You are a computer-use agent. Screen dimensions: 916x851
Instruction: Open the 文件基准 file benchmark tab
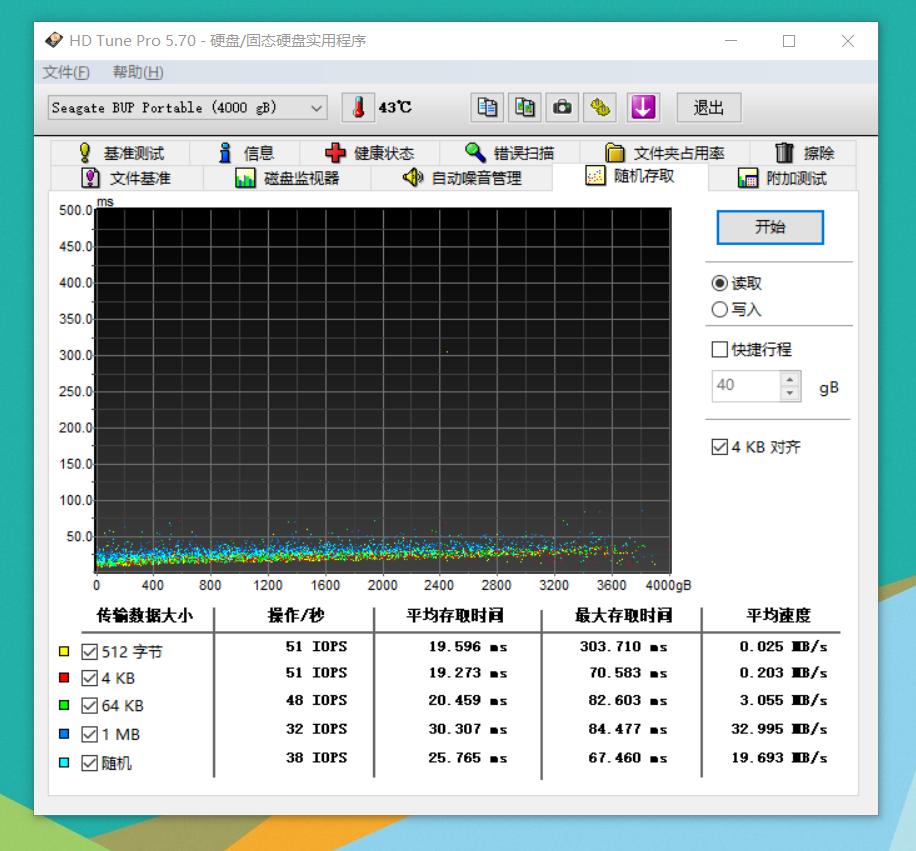pyautogui.click(x=127, y=178)
